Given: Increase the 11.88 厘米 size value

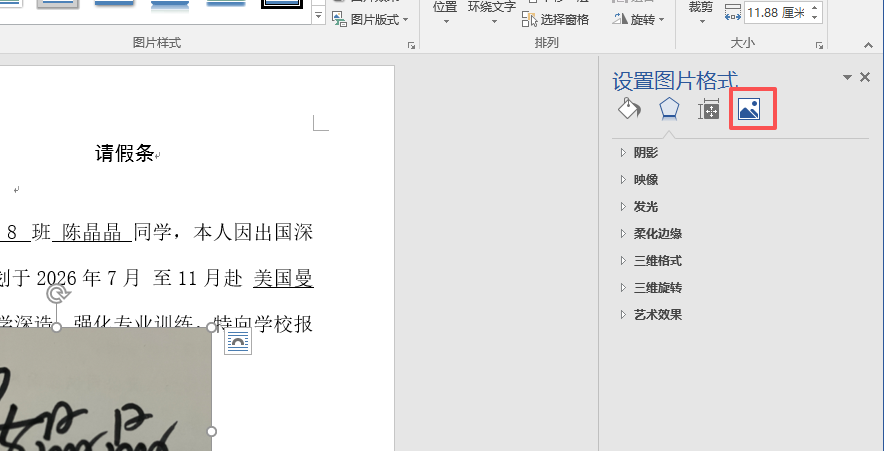Looking at the screenshot, I should tap(814, 8).
